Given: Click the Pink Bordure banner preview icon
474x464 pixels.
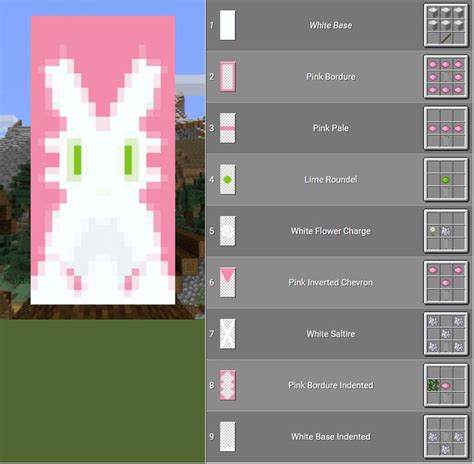Looking at the screenshot, I should (228, 77).
